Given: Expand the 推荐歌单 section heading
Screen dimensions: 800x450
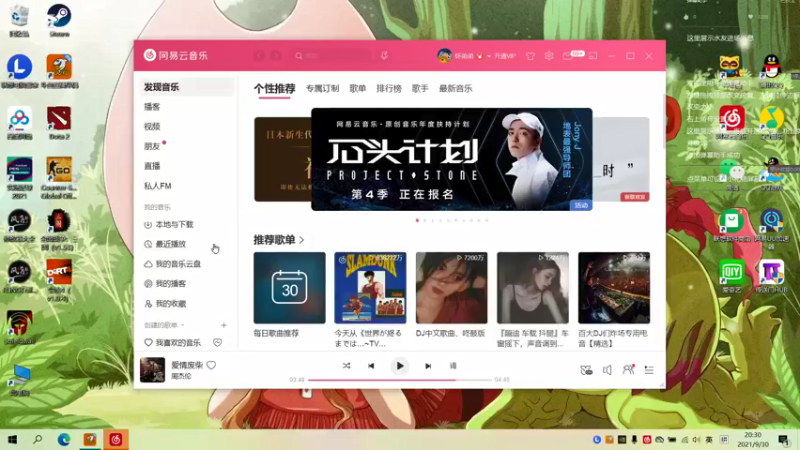Looking at the screenshot, I should 279,240.
